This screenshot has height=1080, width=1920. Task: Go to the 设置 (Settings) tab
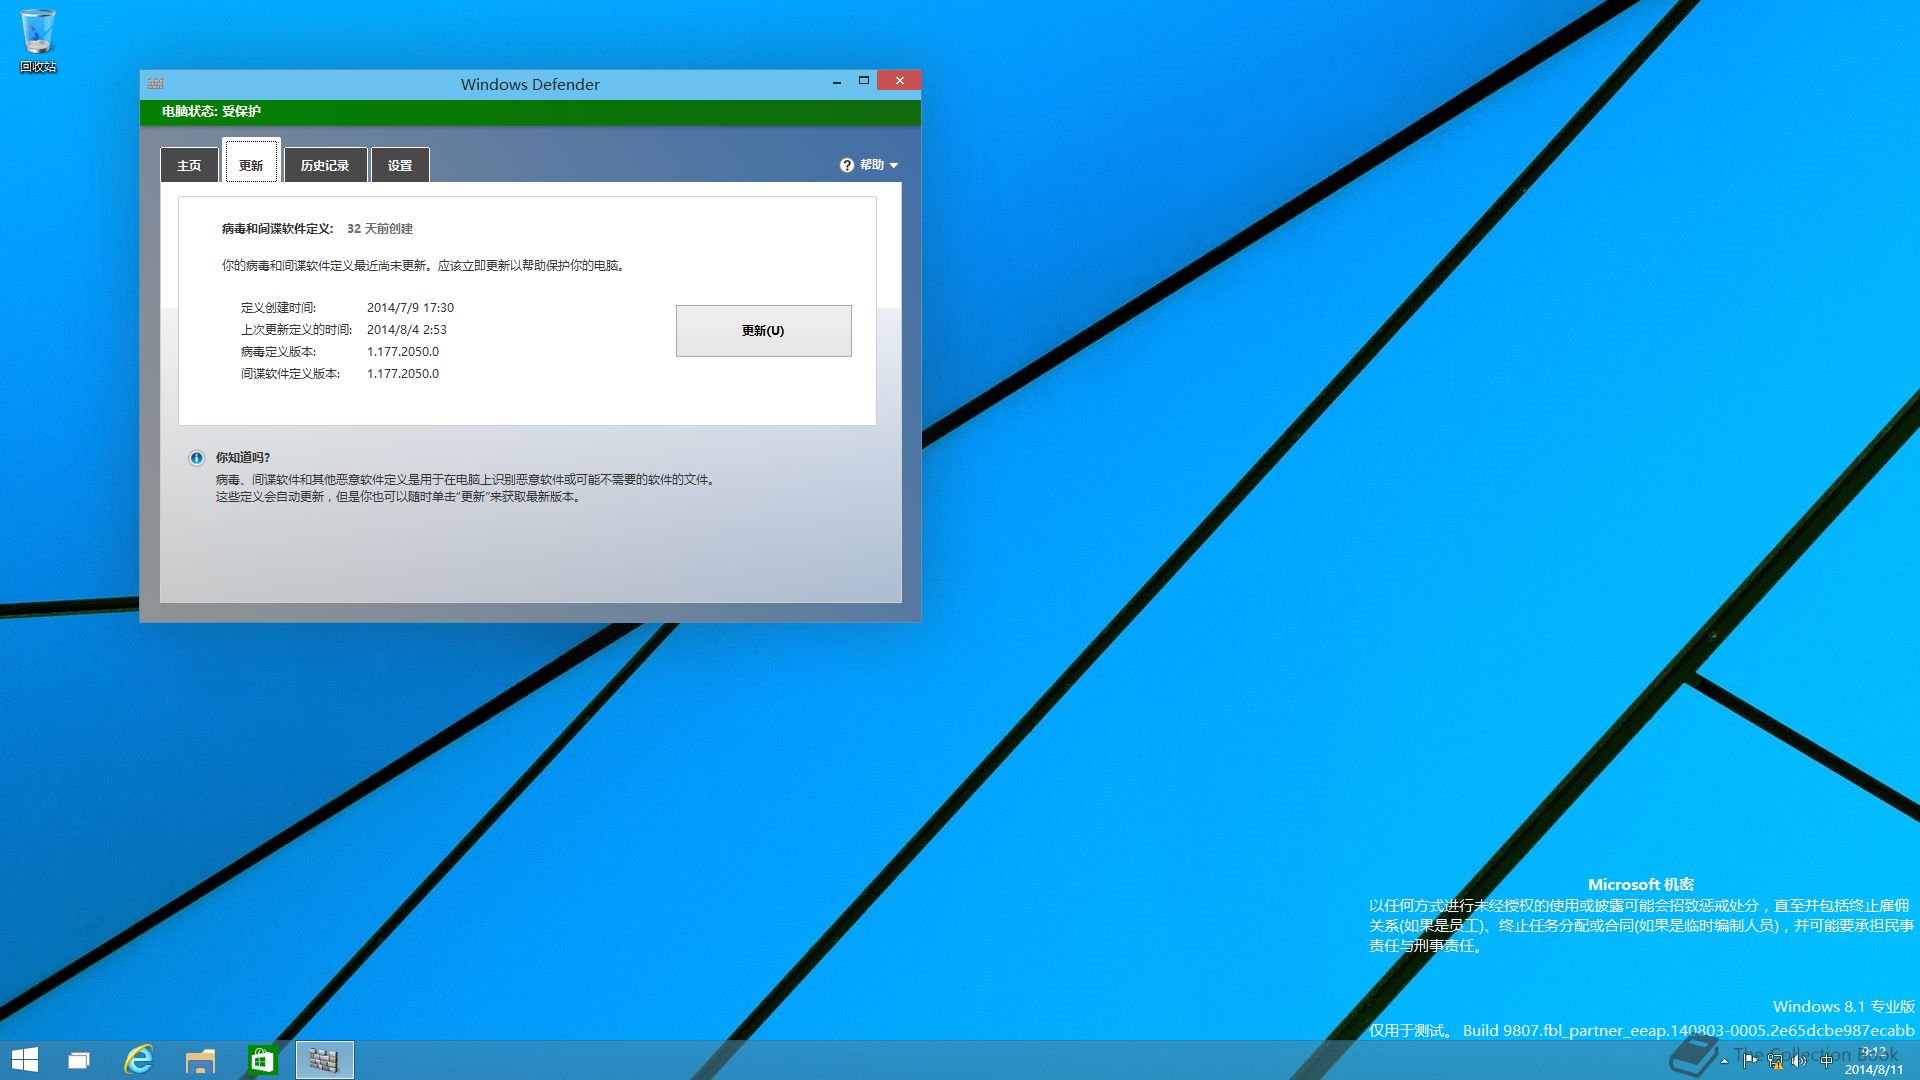pos(400,165)
